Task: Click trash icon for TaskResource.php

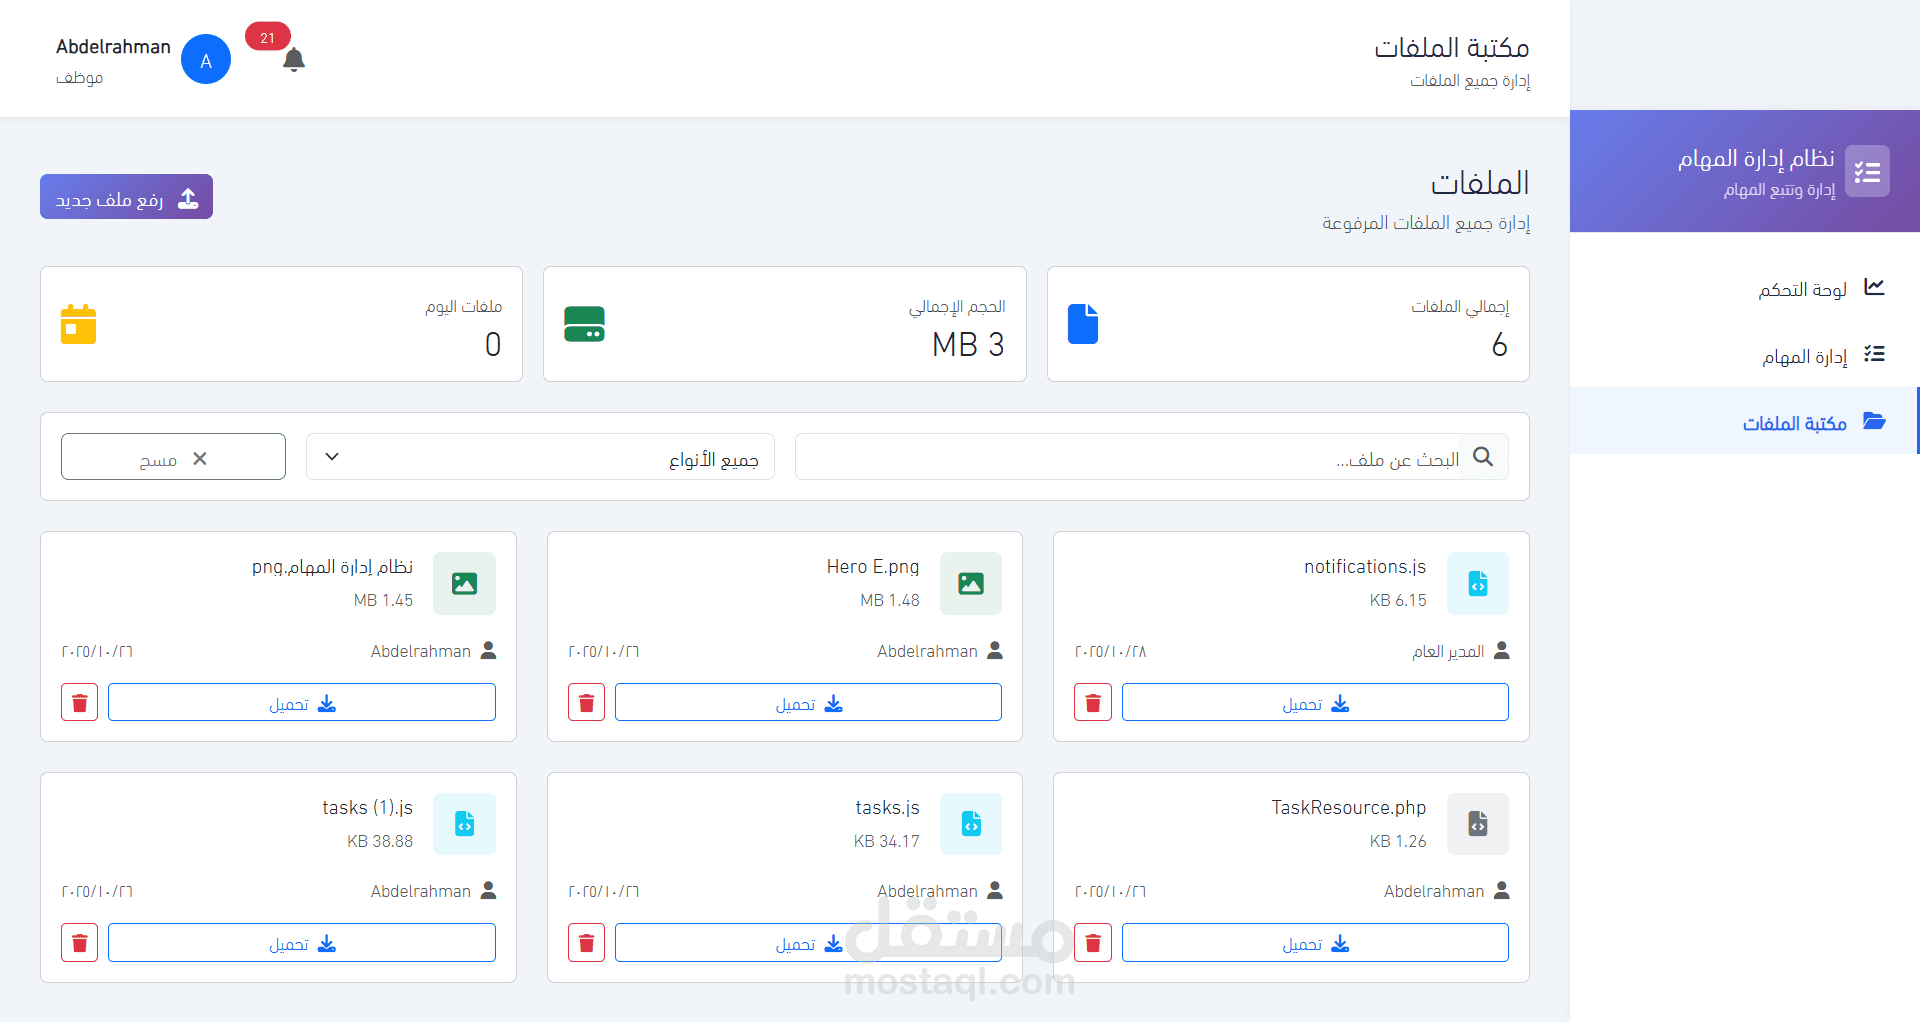Action: (x=1092, y=943)
